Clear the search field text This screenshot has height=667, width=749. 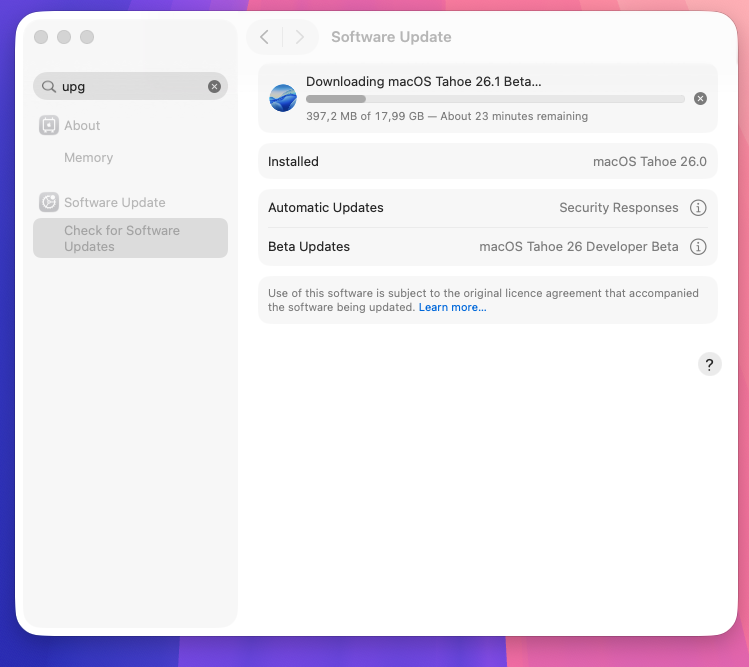point(214,86)
